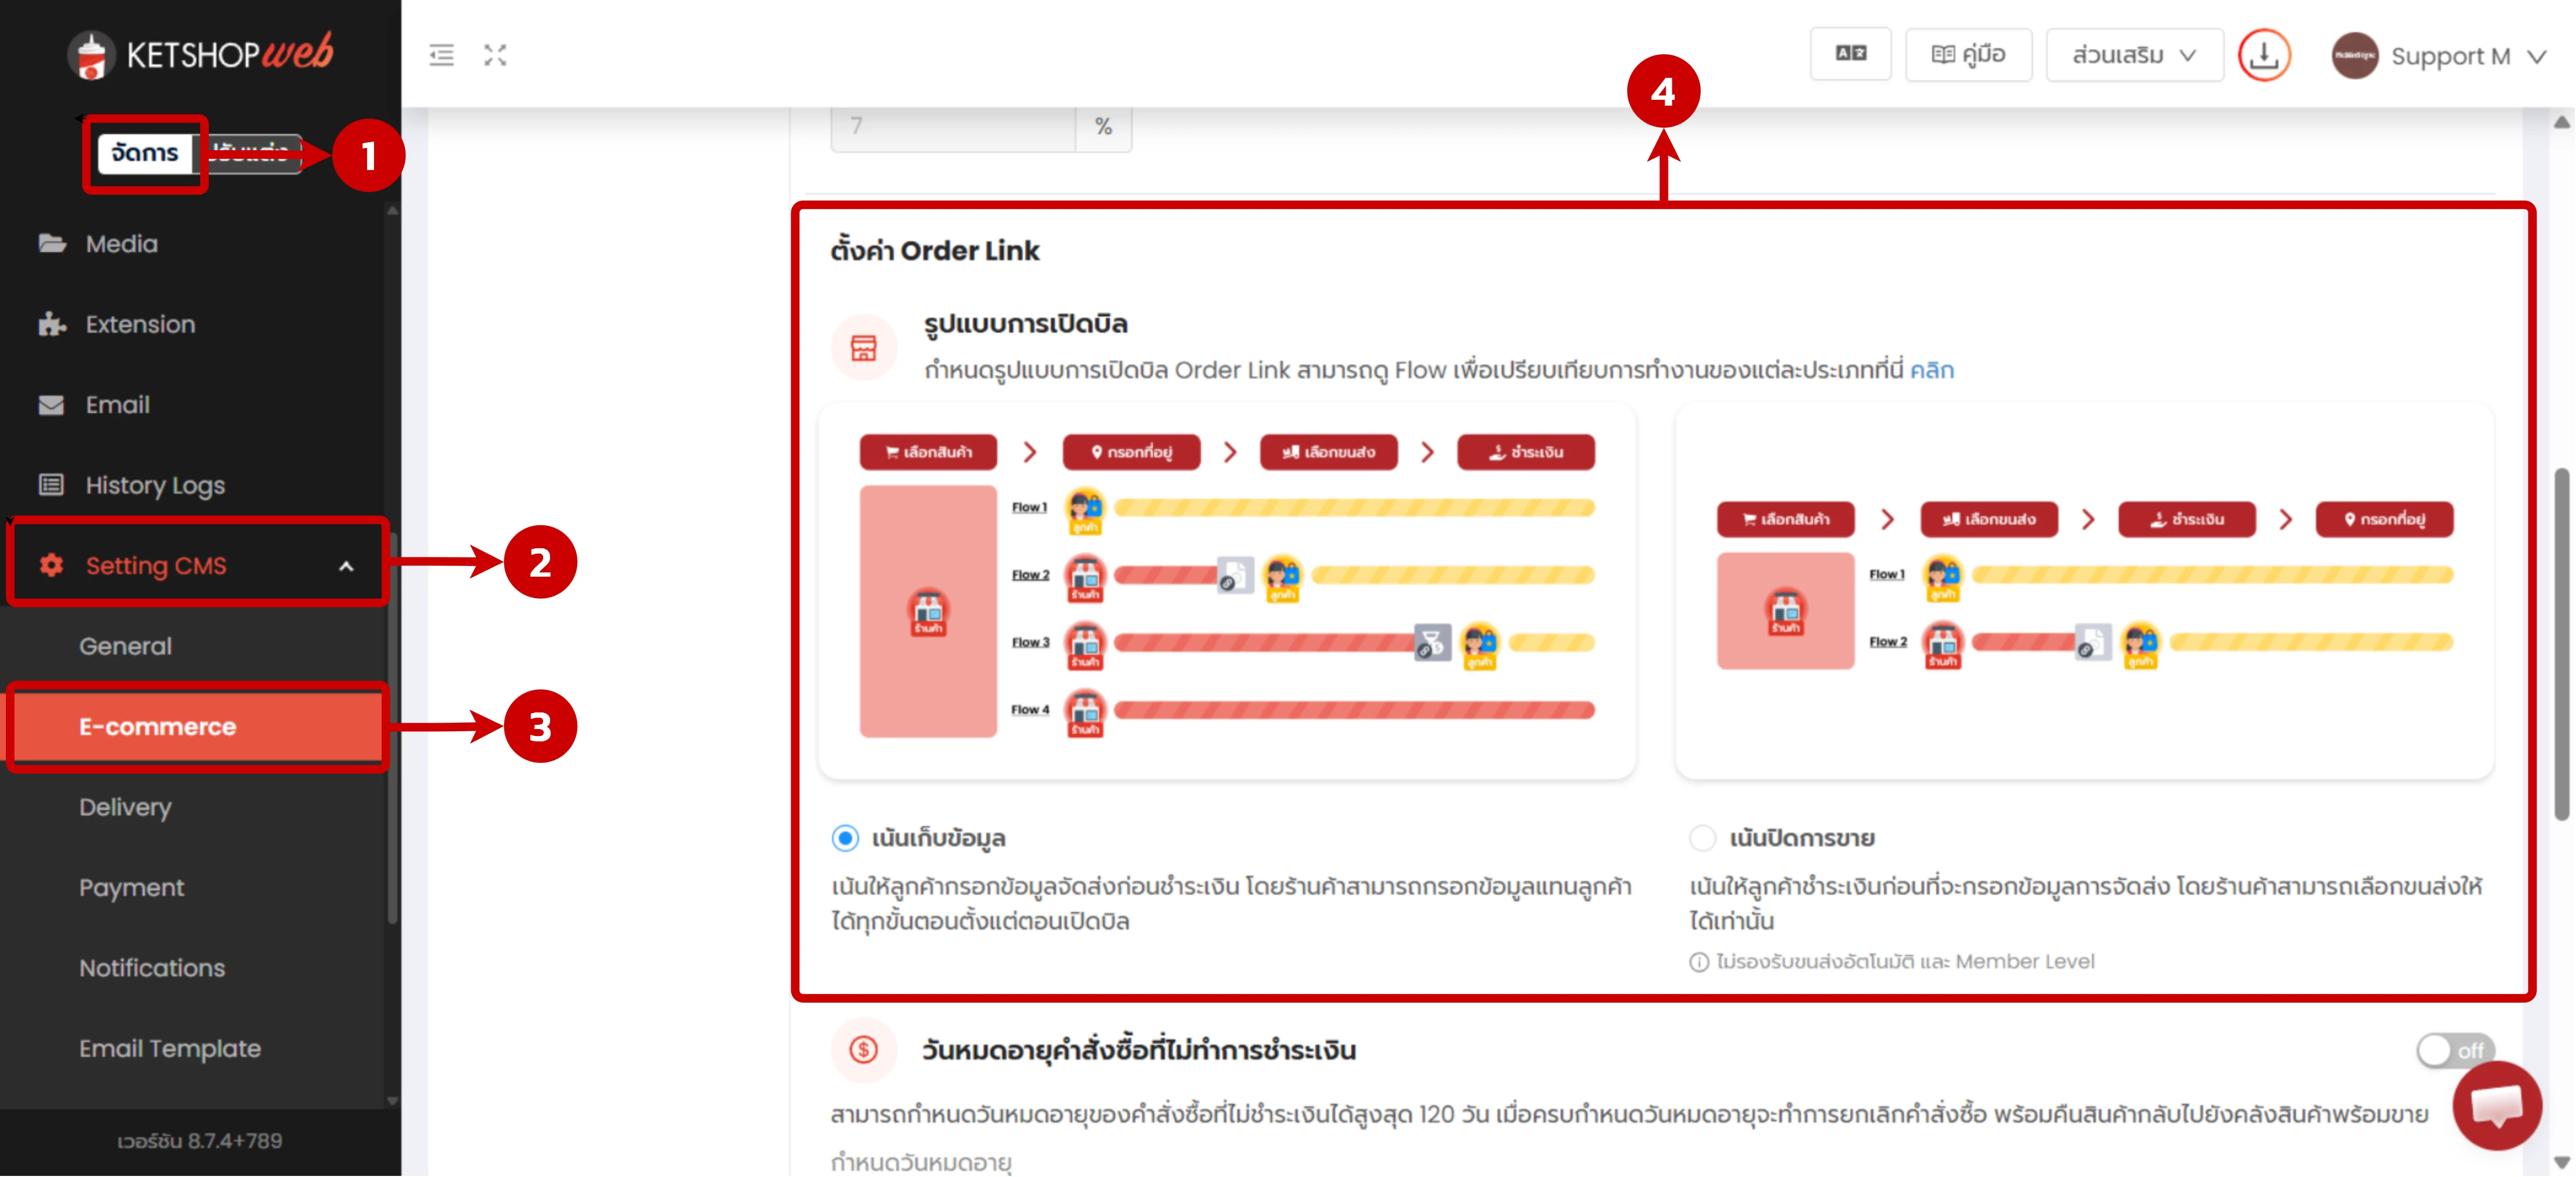Enter fullscreen mode with the expand arrows icon
Image resolution: width=2576 pixels, height=1177 pixels.
point(496,56)
